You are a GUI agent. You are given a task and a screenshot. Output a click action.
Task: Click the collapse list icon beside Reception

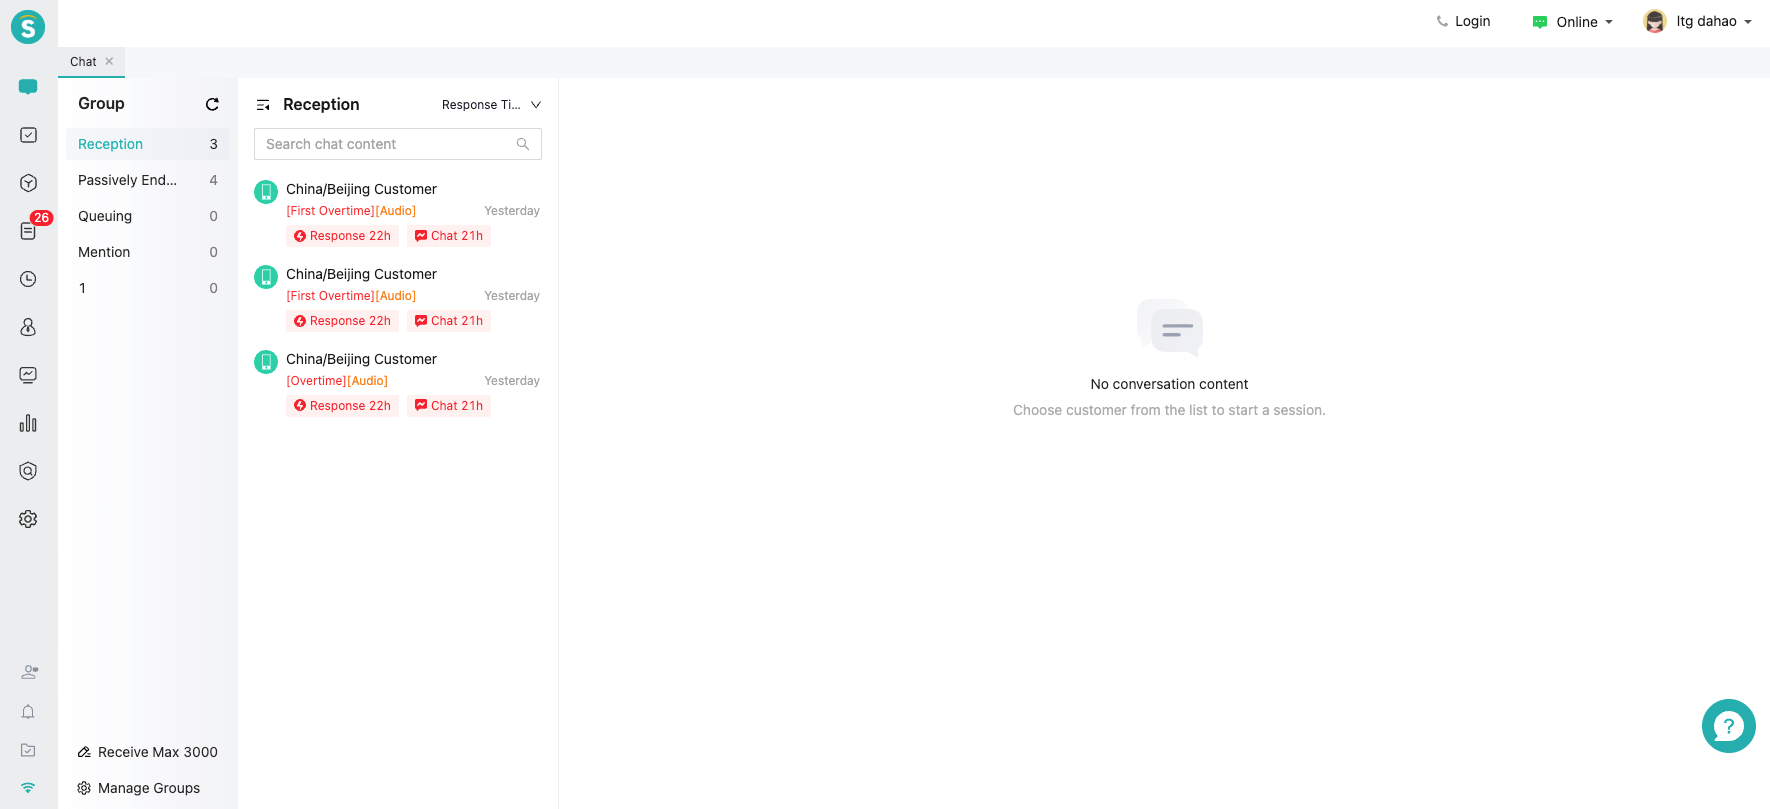263,105
